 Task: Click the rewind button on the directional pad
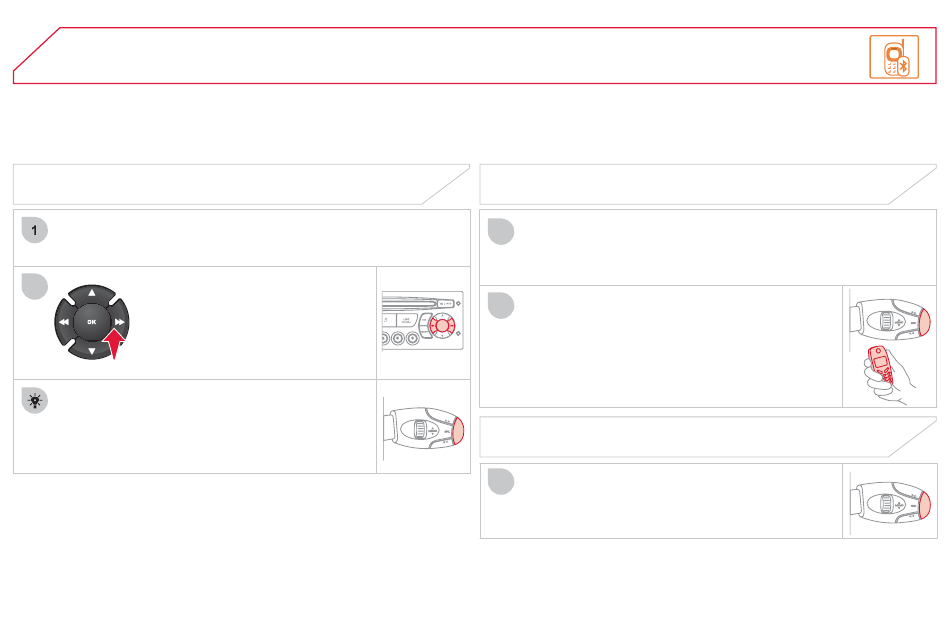click(x=64, y=322)
